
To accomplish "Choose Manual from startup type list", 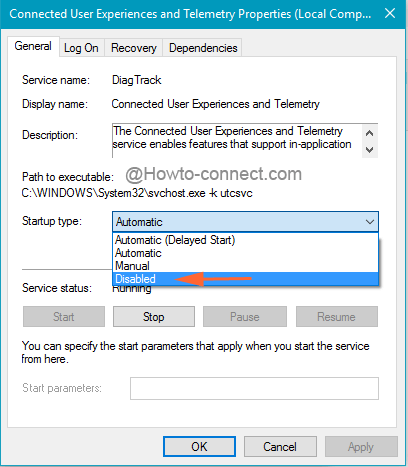I will click(x=245, y=266).
